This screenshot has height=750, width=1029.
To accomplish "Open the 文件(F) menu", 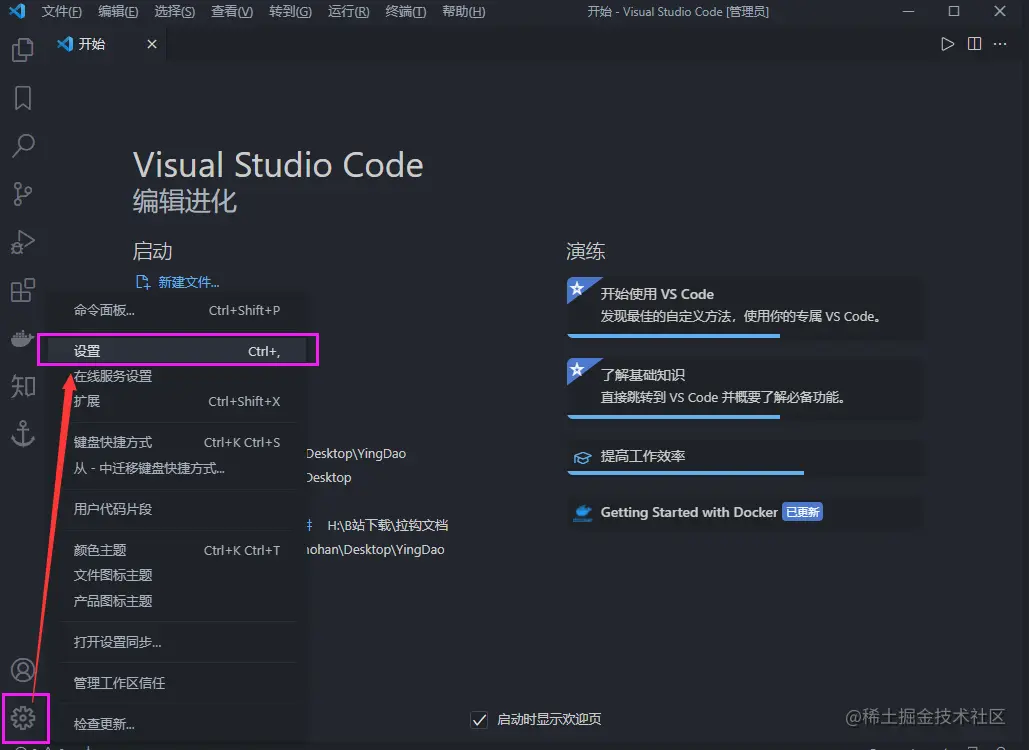I will click(62, 12).
